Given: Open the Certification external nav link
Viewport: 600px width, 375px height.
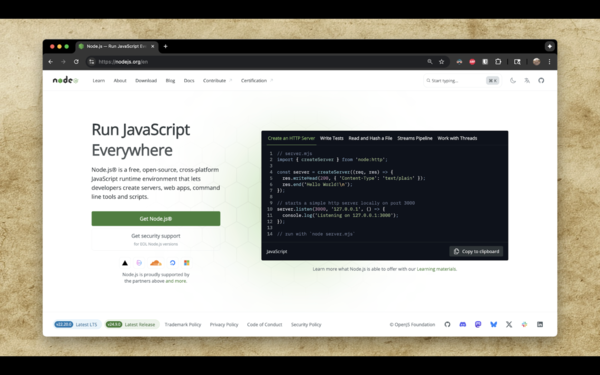Looking at the screenshot, I should click(x=257, y=80).
